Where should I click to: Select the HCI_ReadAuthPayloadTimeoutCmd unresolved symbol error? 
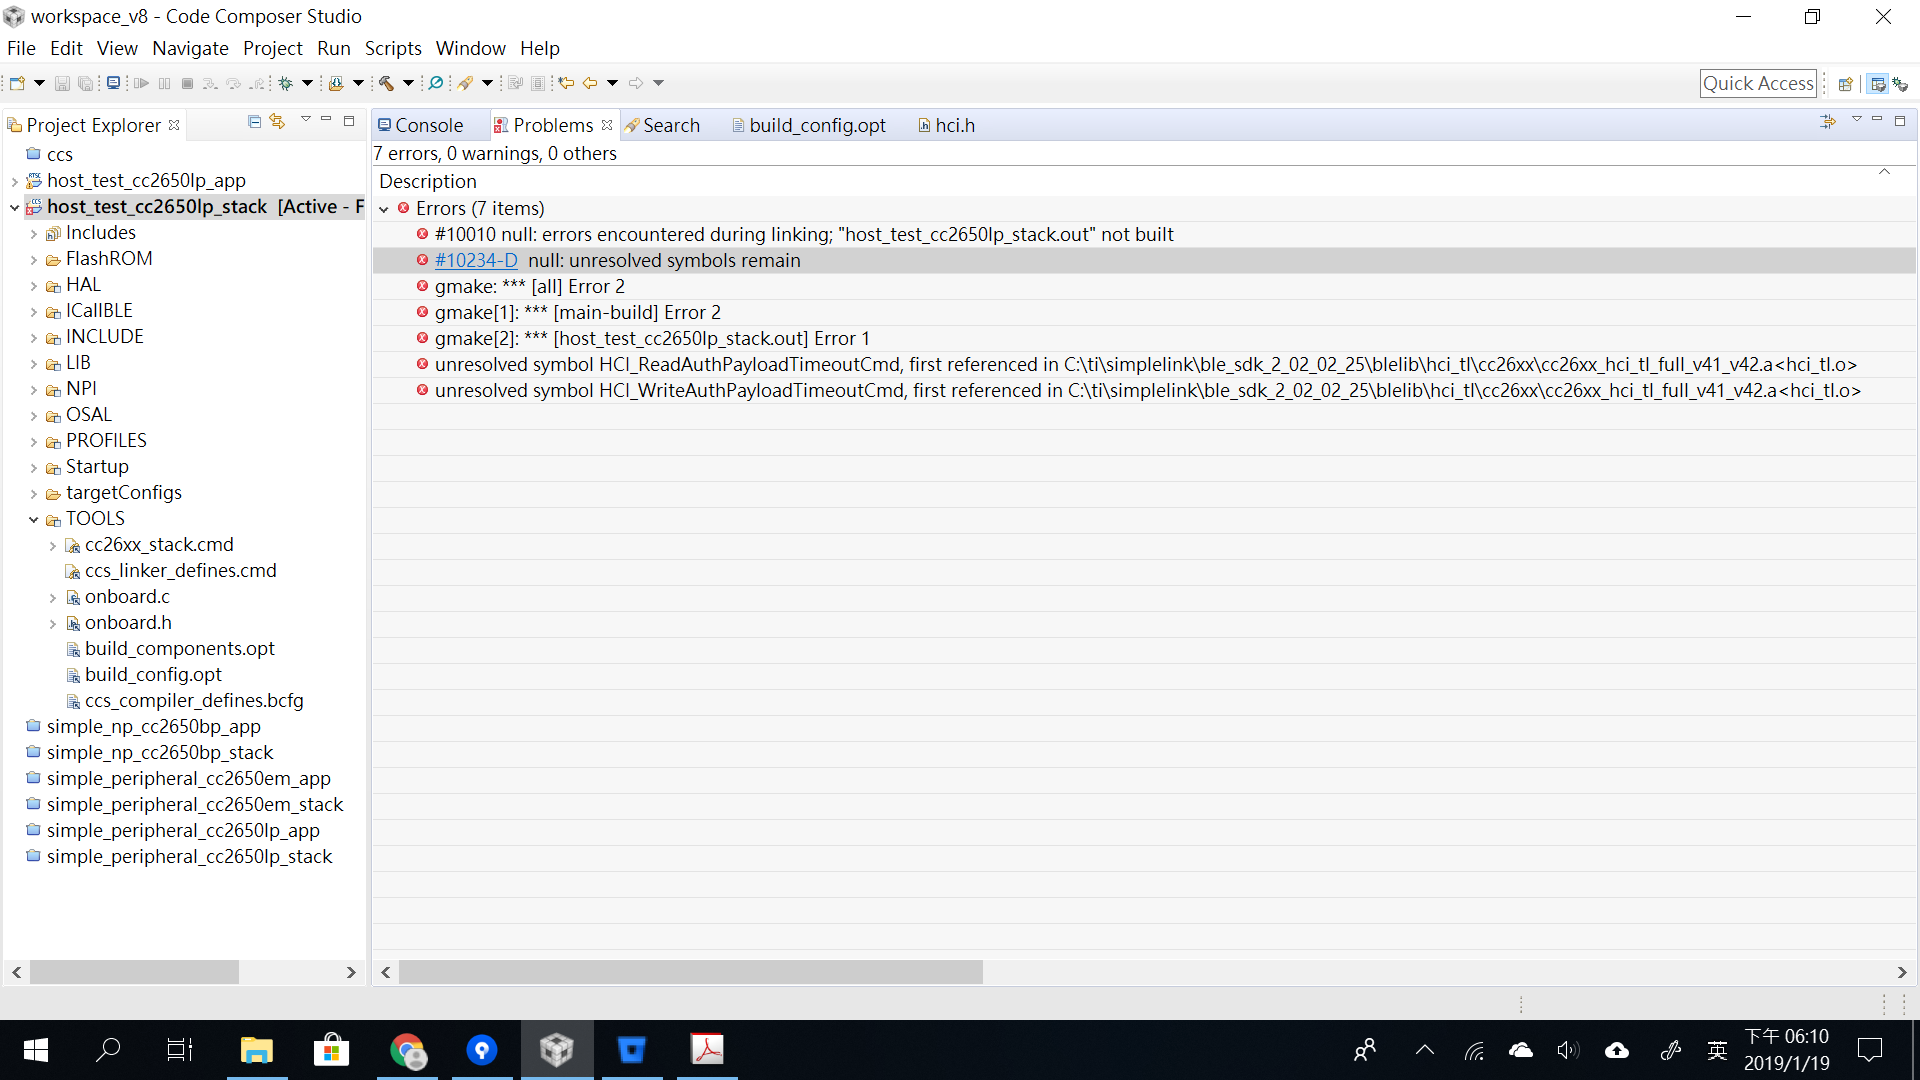(x=1144, y=364)
